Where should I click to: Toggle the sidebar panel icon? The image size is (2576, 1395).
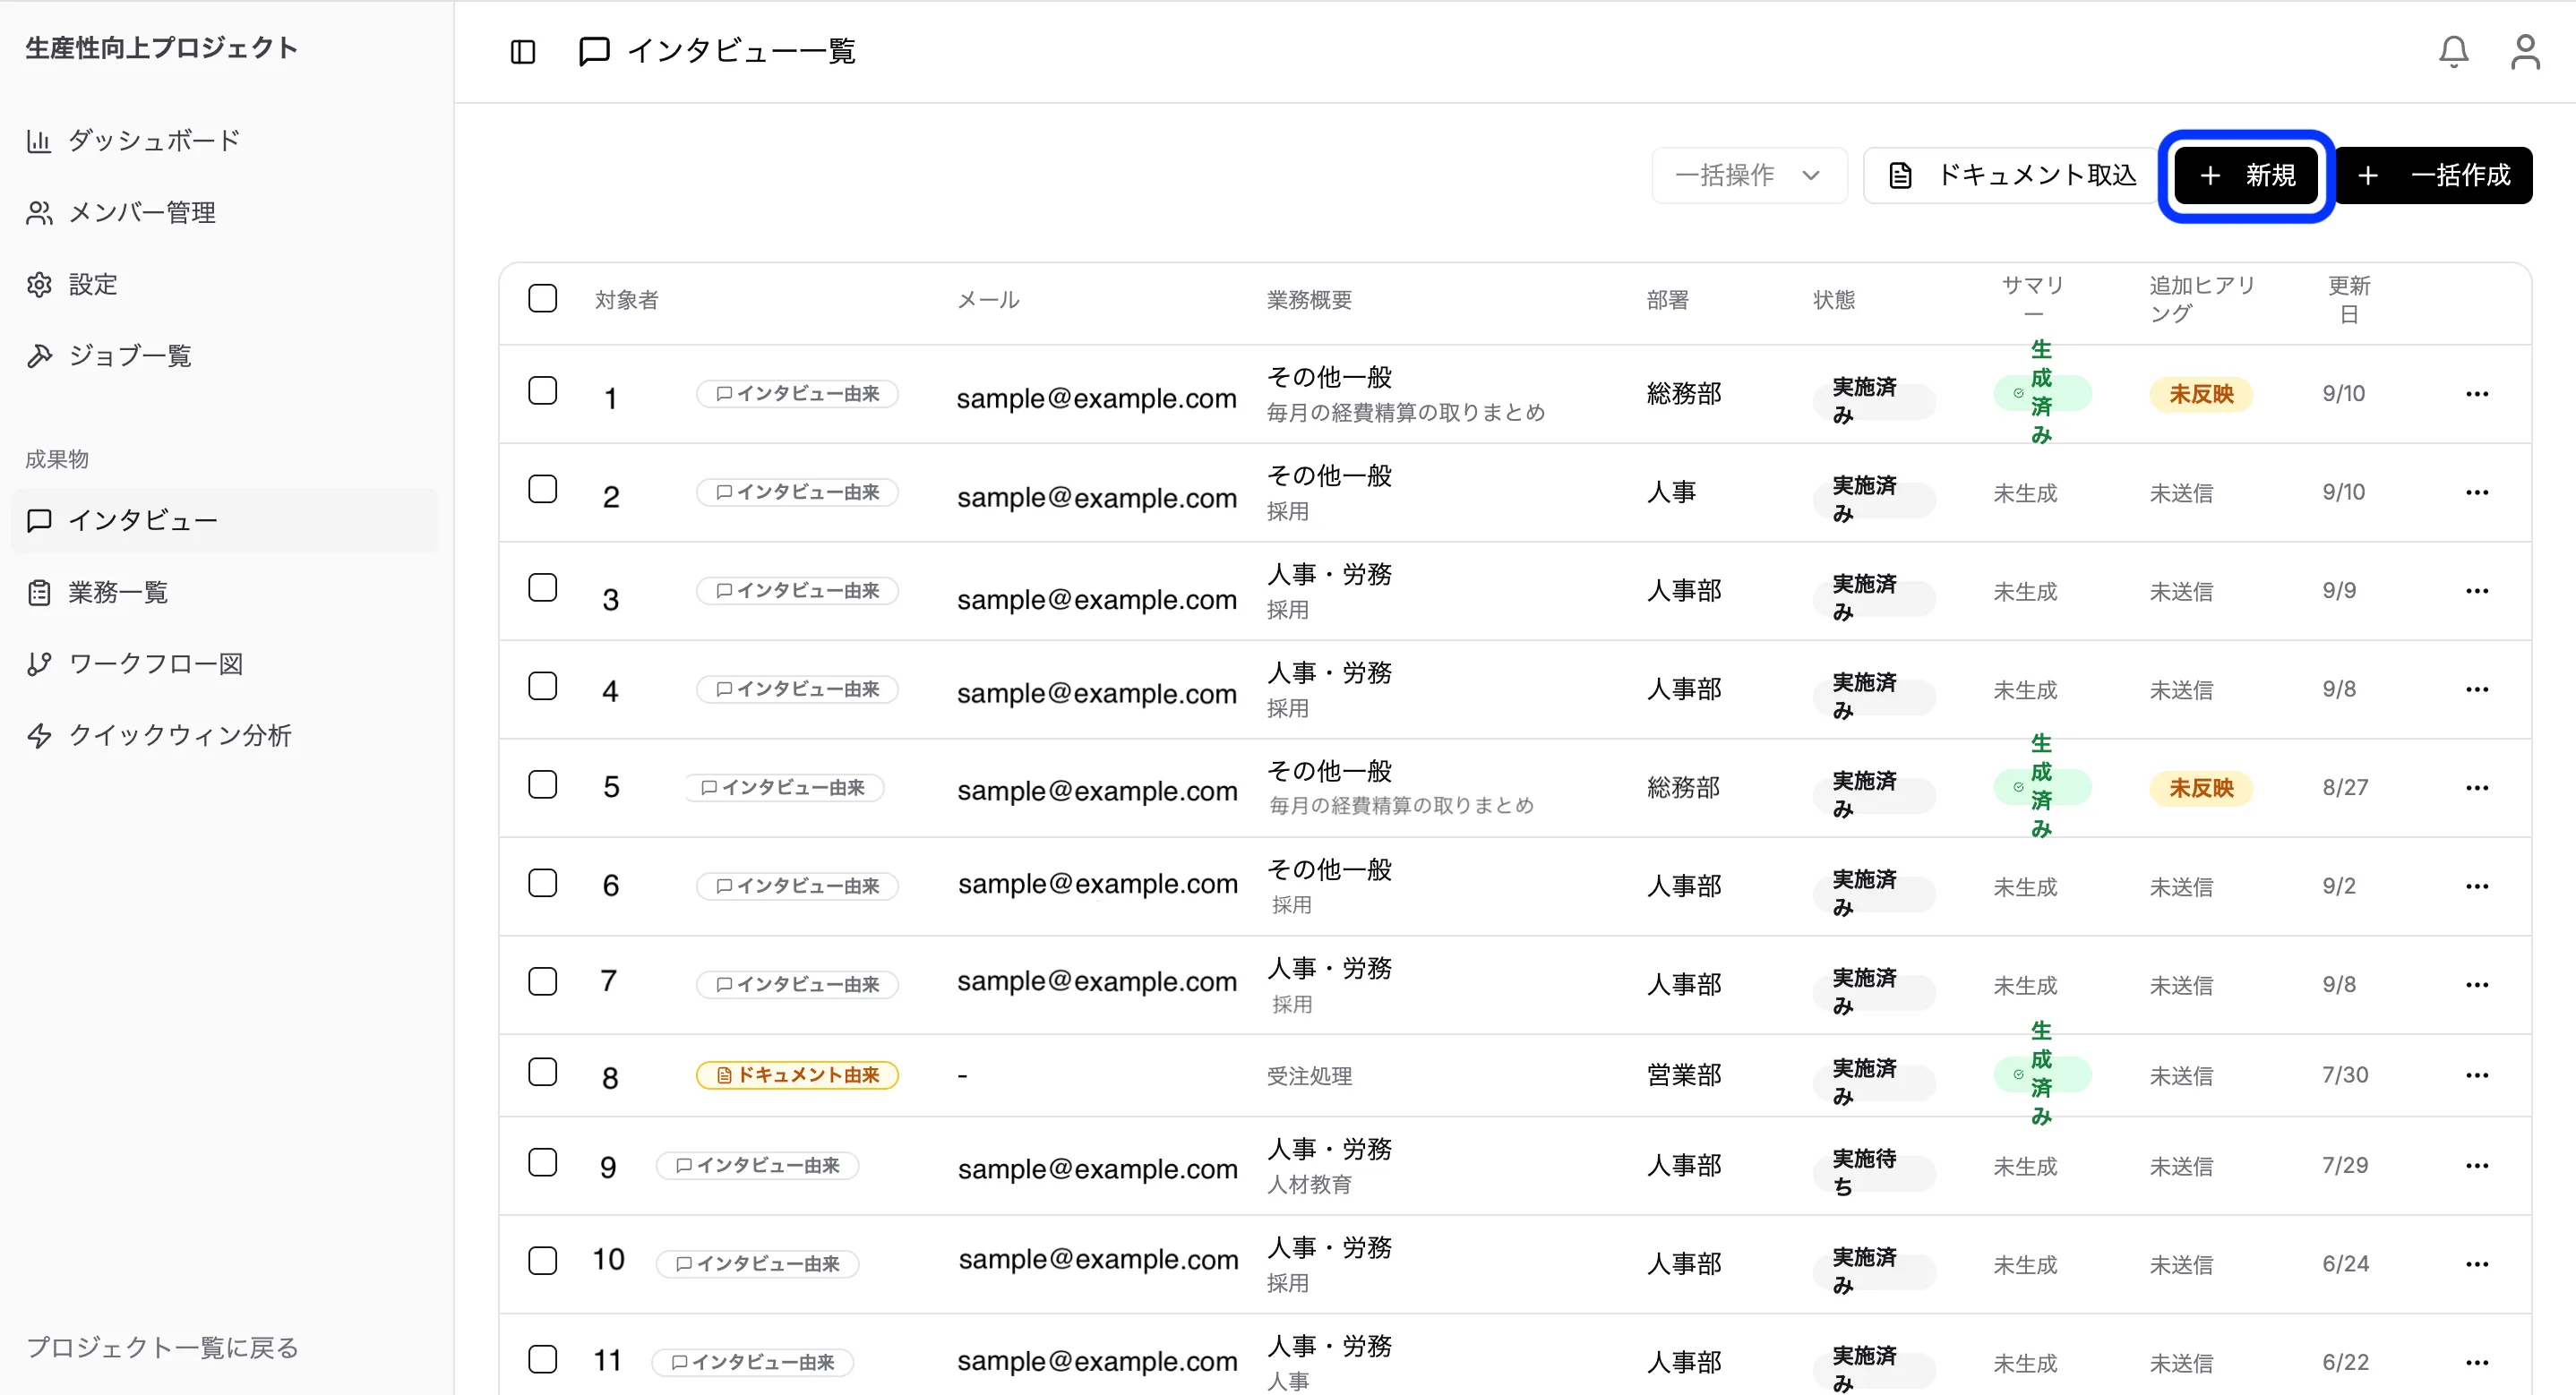[x=523, y=51]
